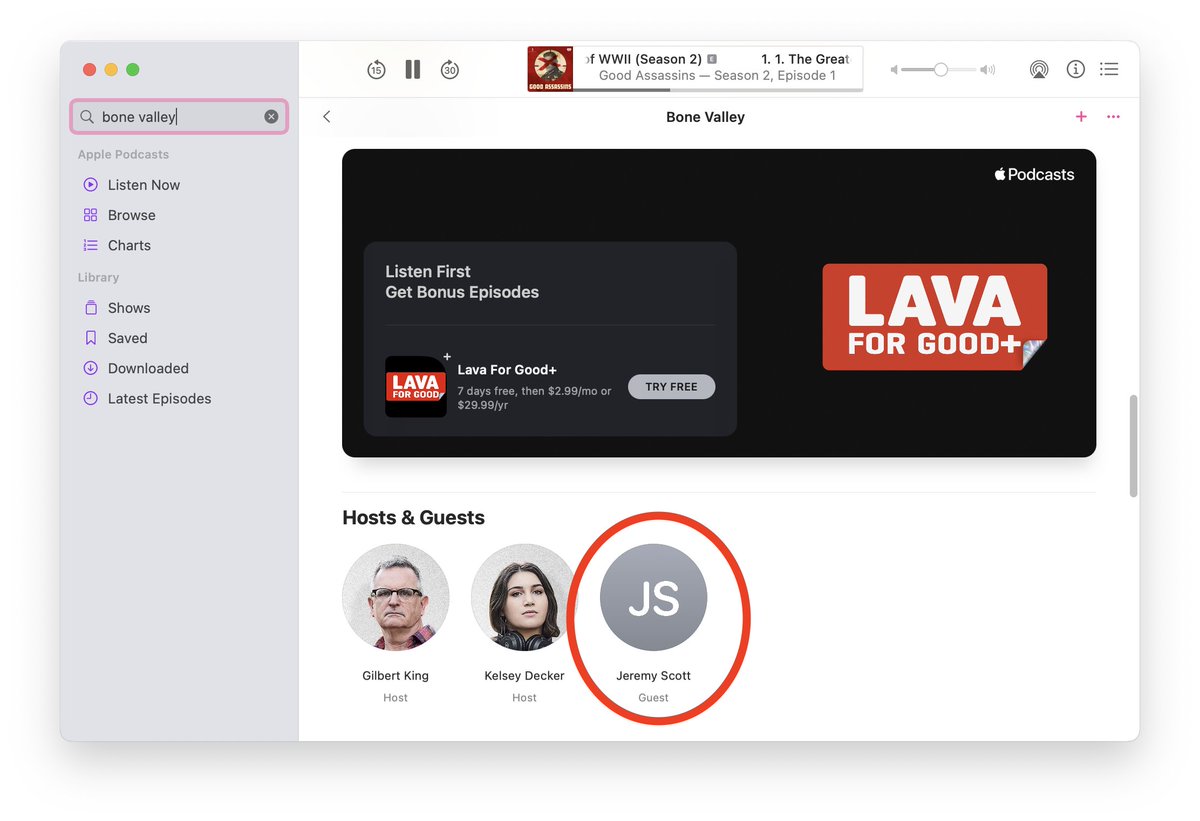
Task: Click the Jeremy Scott name
Action: (x=653, y=676)
